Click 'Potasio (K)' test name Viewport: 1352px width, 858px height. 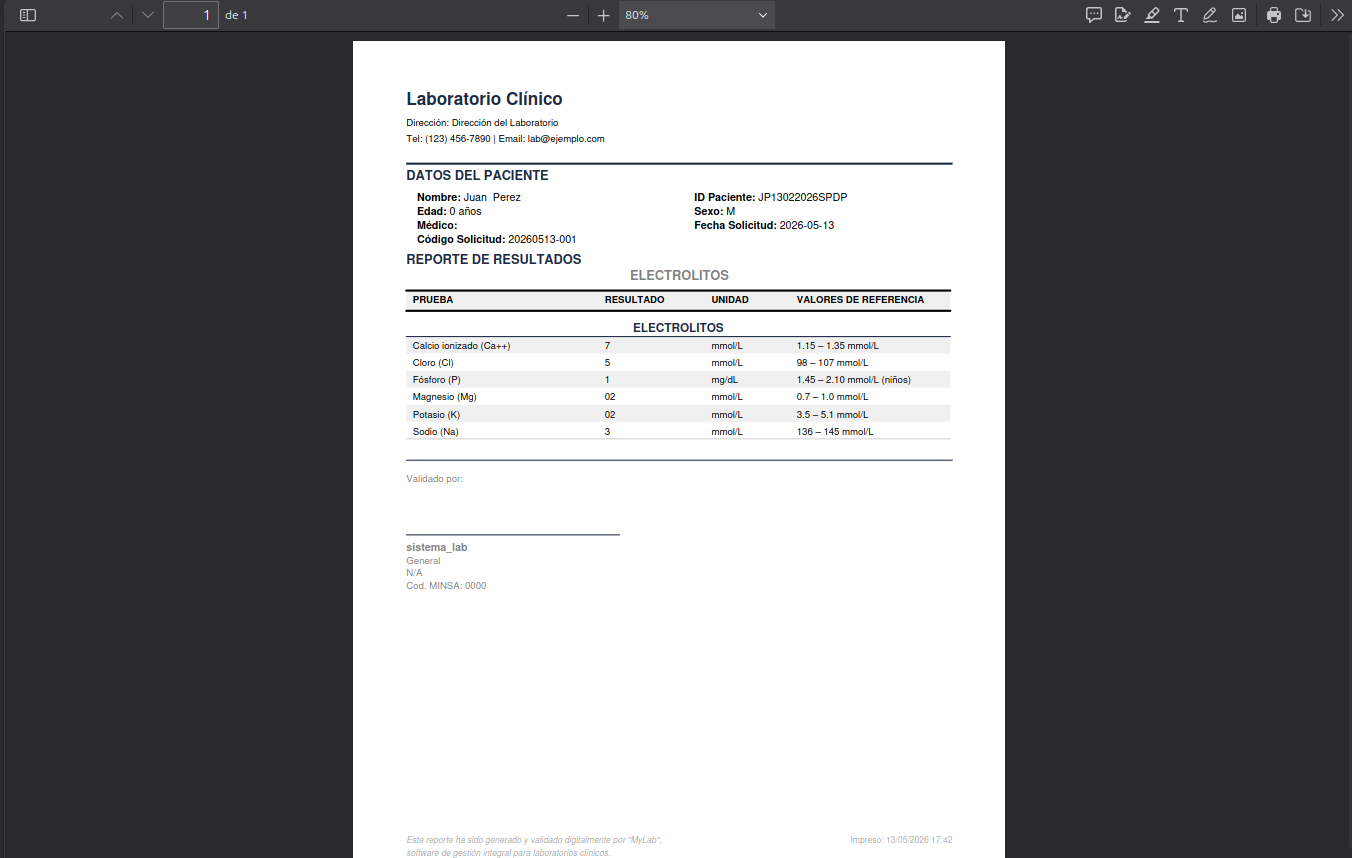click(x=436, y=415)
